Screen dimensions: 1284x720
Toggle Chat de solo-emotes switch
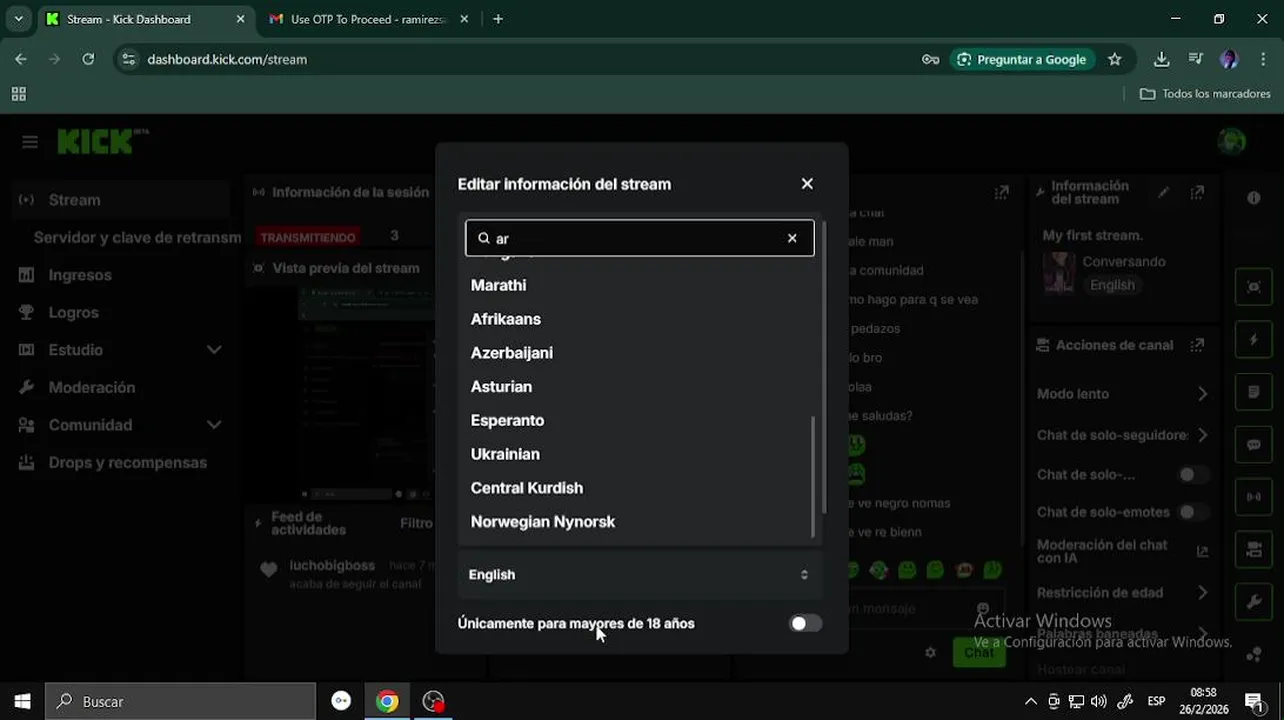tap(1192, 512)
